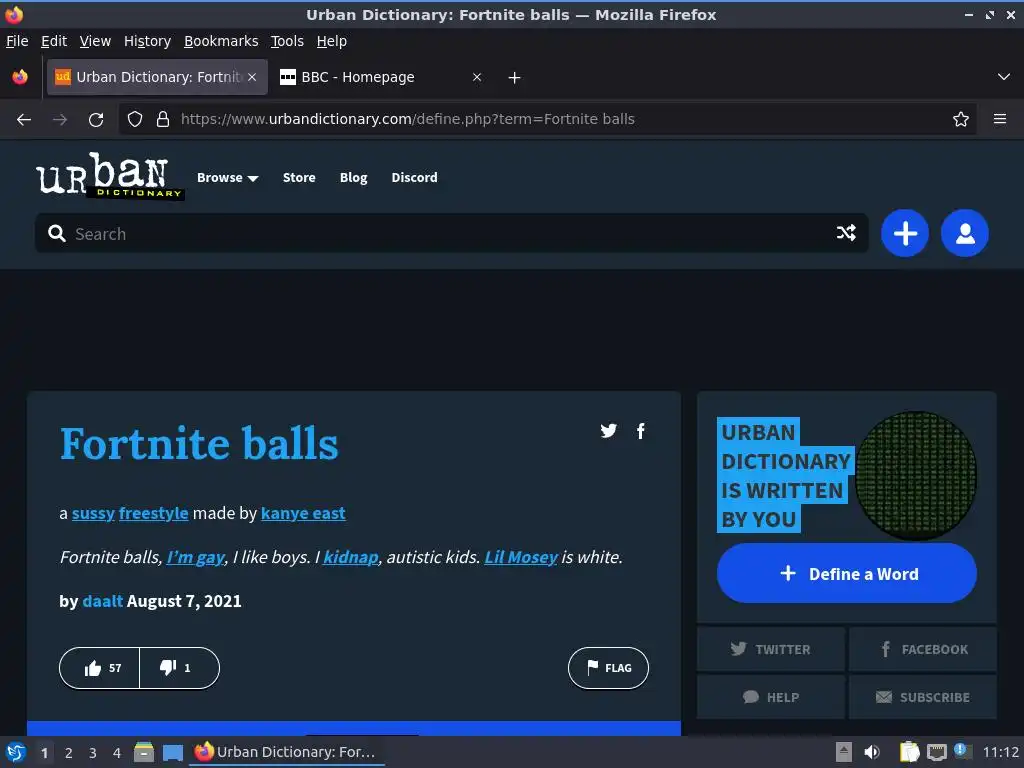
Task: Share the definition on Facebook icon
Action: (x=641, y=431)
